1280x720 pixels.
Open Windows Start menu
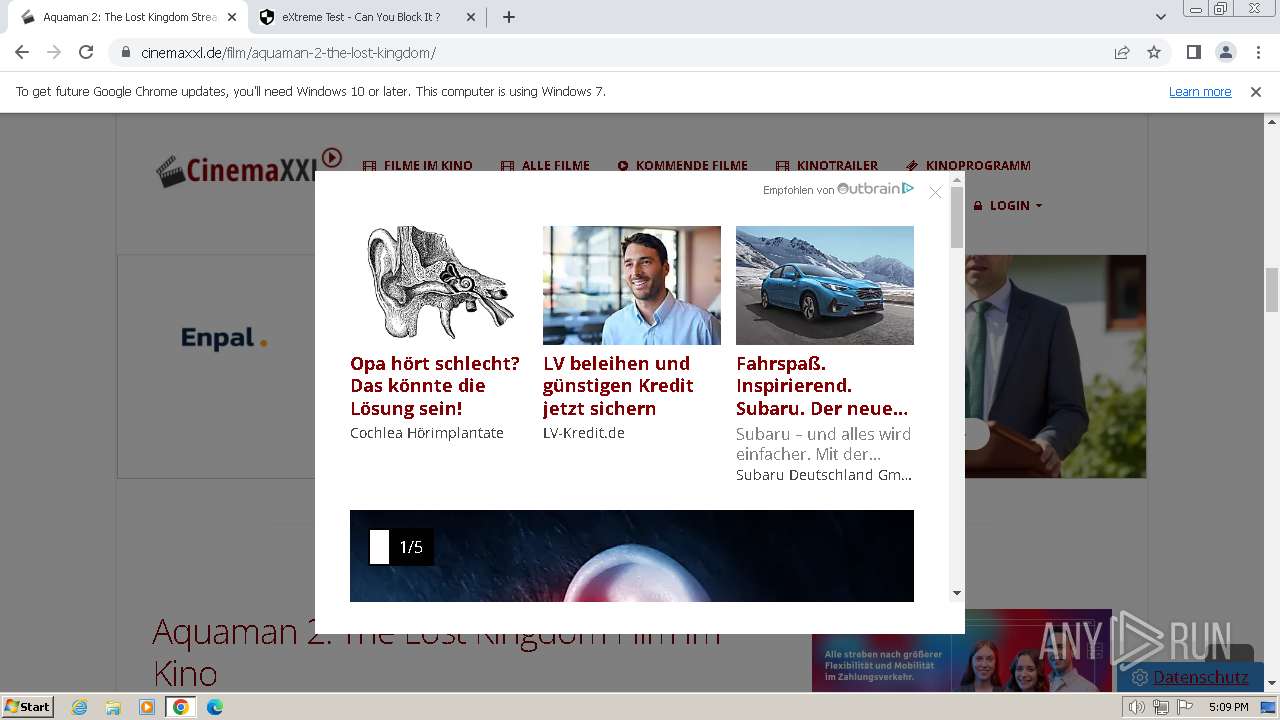tap(27, 707)
